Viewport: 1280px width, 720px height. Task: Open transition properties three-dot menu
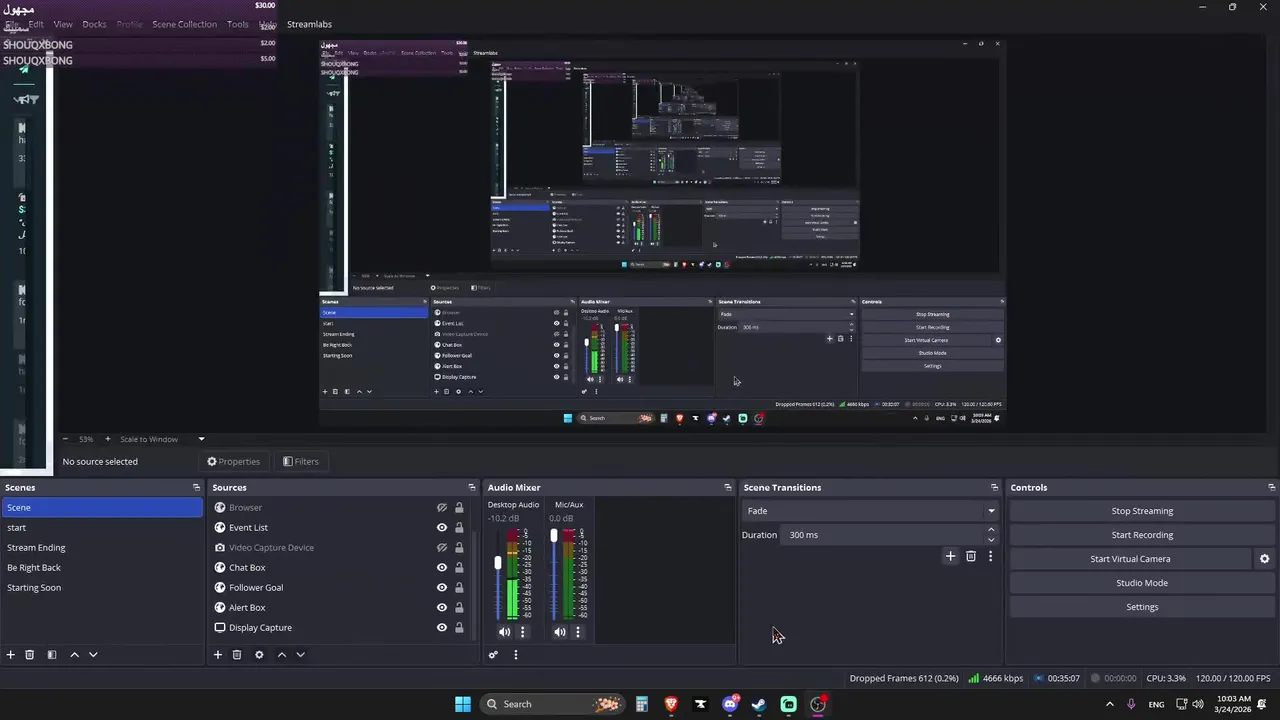click(x=990, y=556)
